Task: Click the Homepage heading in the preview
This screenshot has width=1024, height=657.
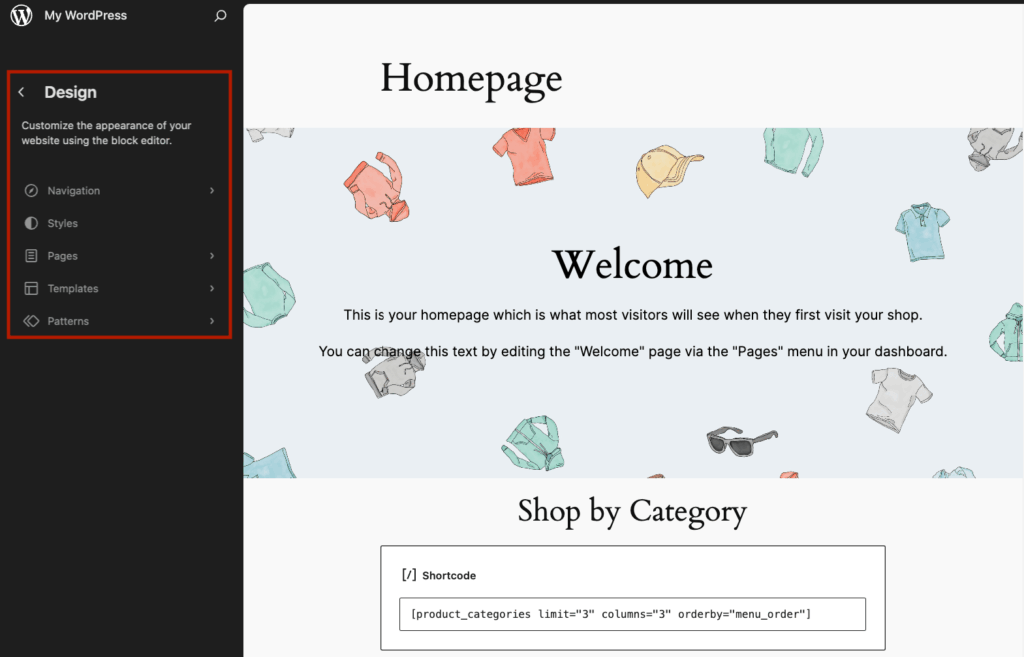Action: point(470,78)
